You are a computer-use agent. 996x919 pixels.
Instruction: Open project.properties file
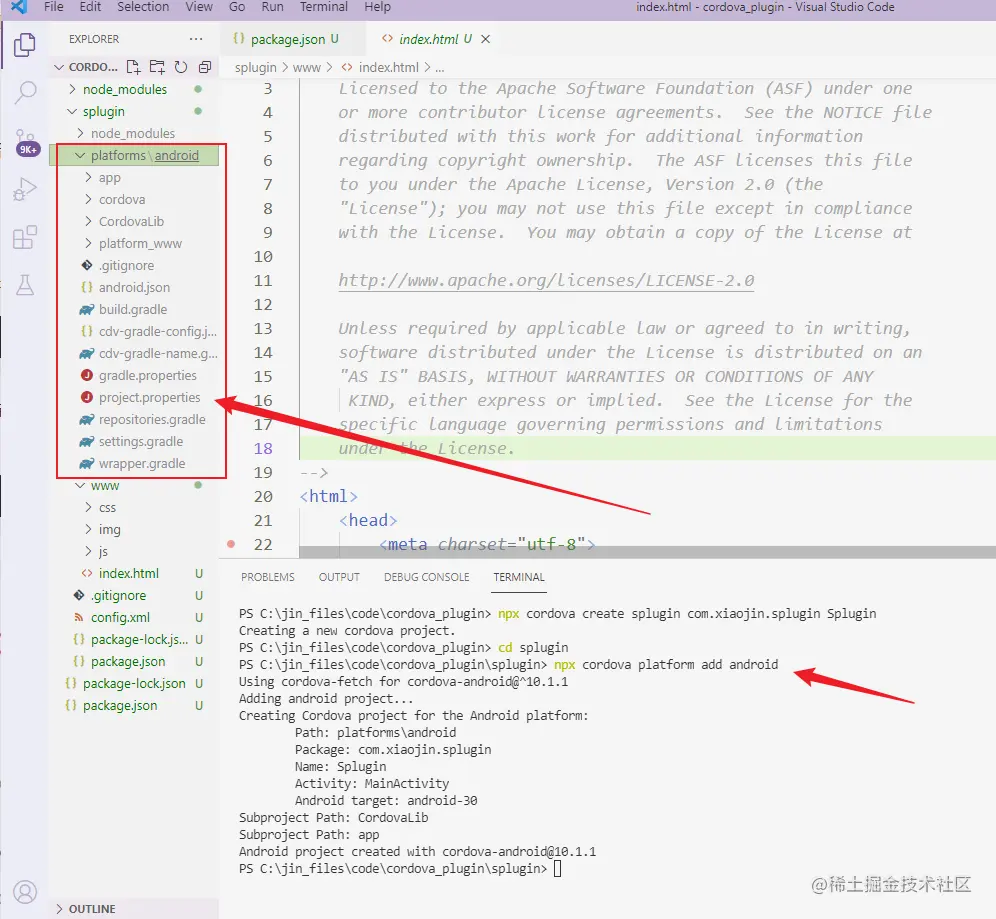pos(149,398)
